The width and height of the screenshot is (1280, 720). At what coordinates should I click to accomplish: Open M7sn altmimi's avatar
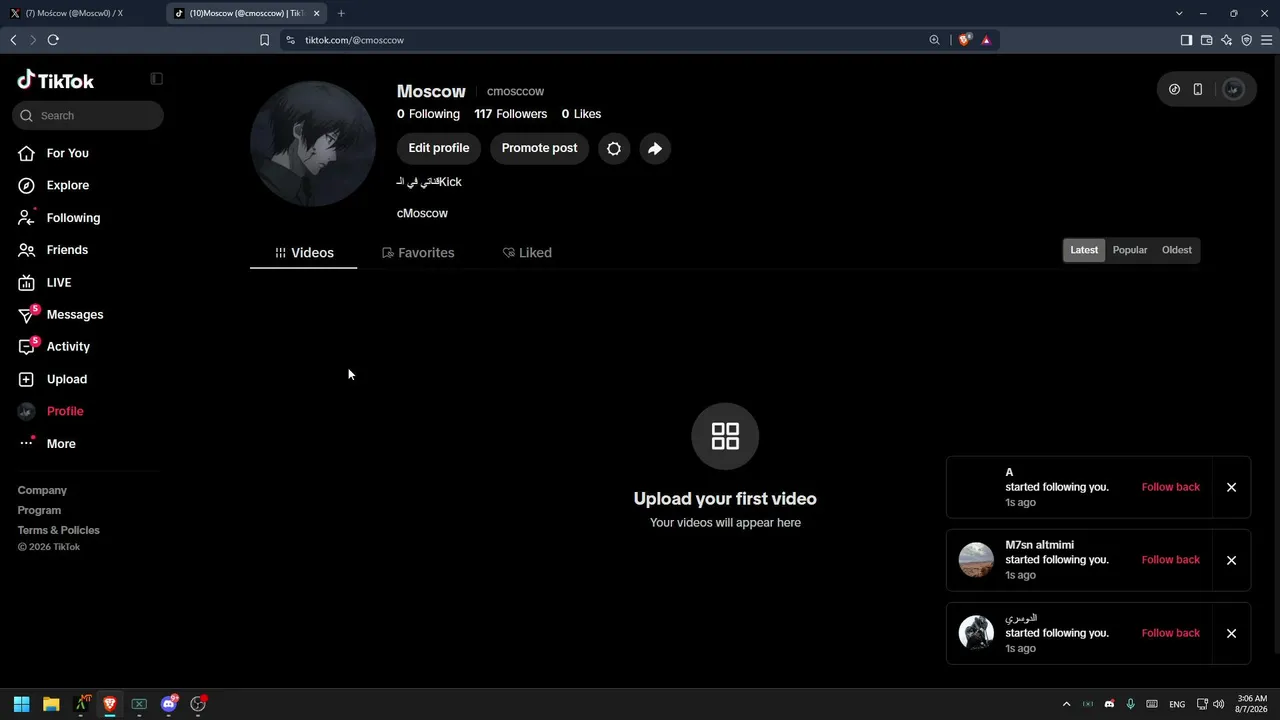(x=976, y=560)
